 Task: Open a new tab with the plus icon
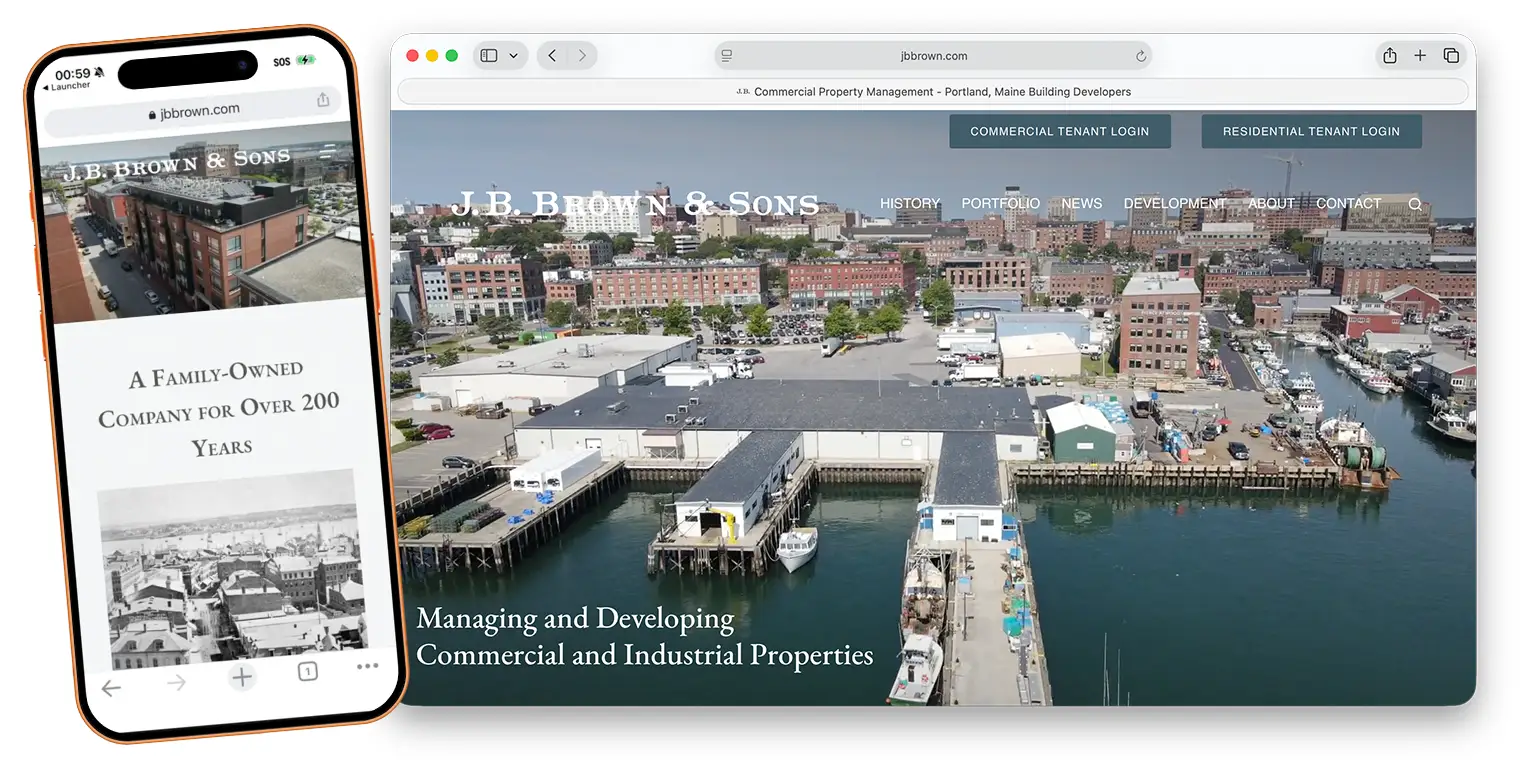tap(1420, 56)
